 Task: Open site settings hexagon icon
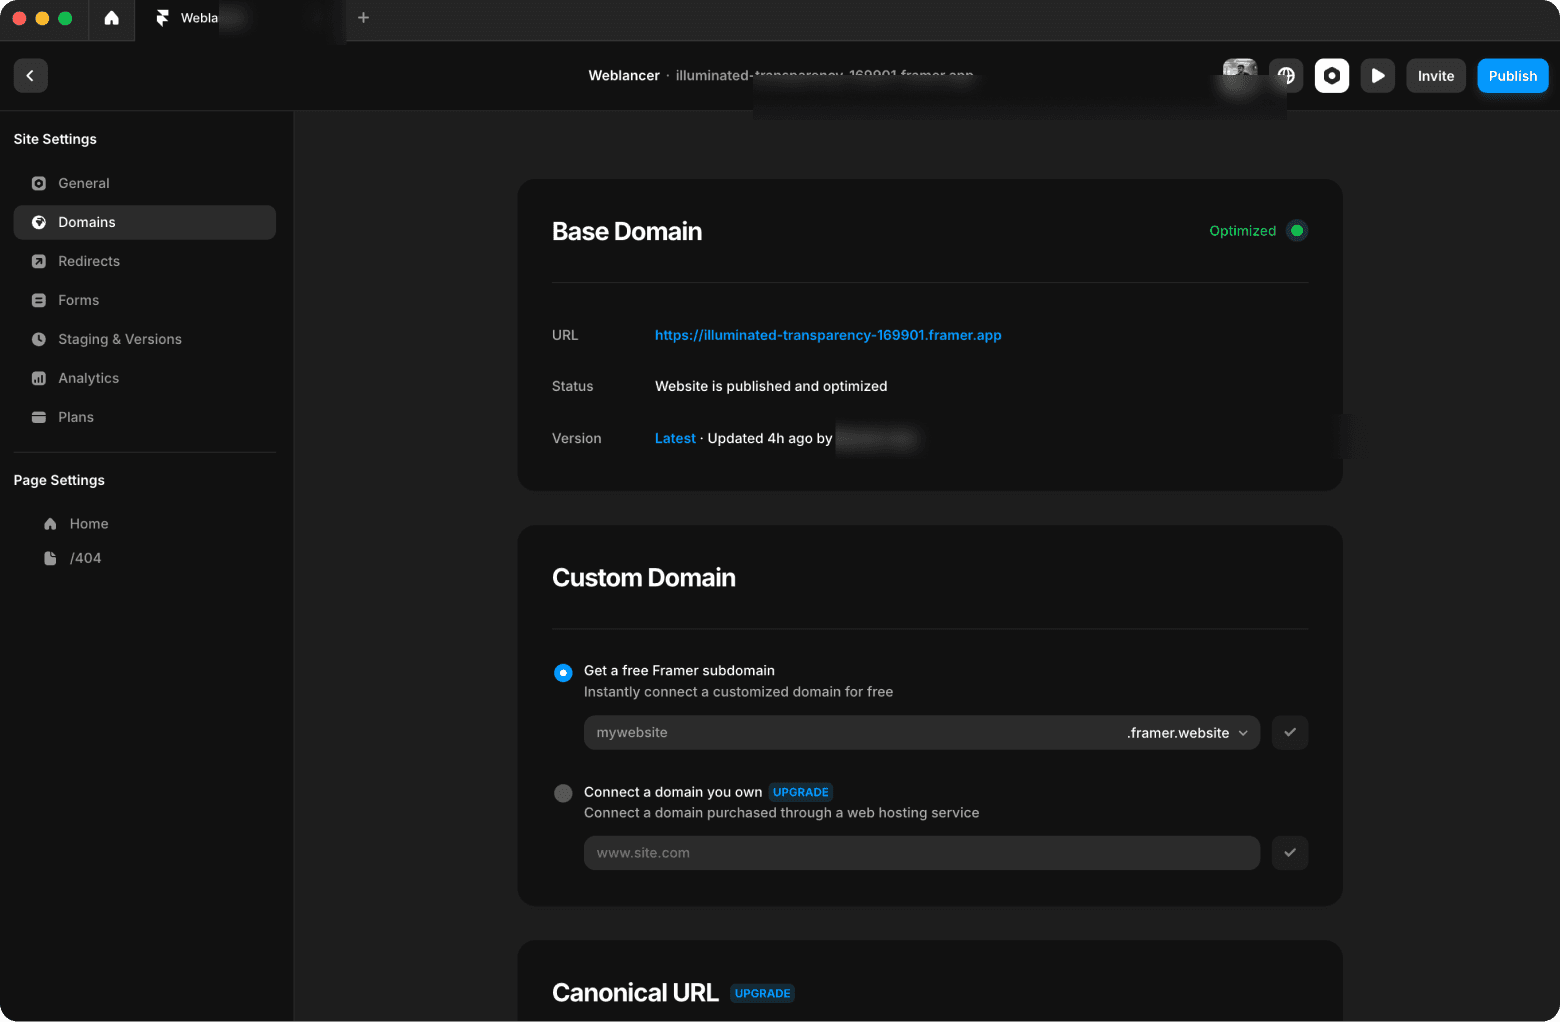(x=1332, y=76)
